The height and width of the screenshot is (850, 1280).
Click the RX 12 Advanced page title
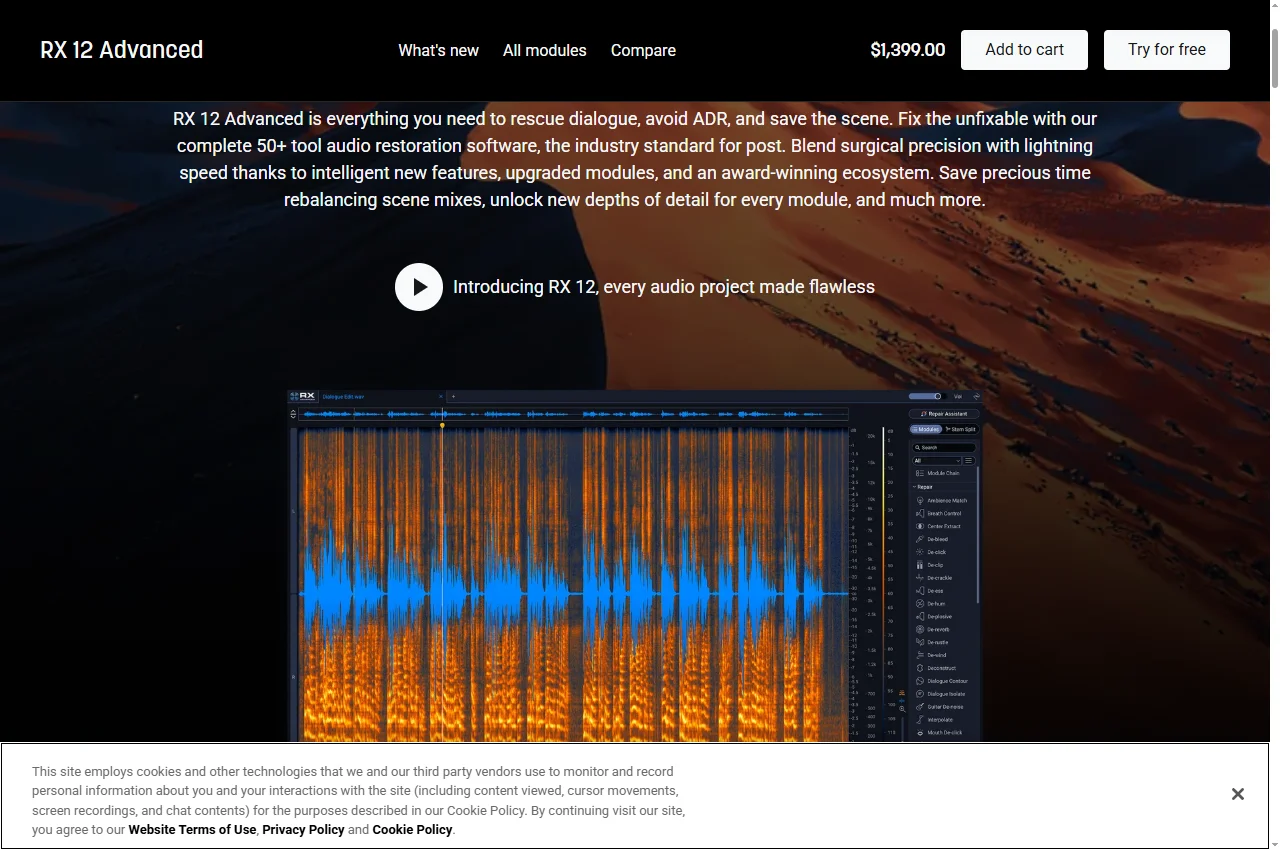coord(122,50)
